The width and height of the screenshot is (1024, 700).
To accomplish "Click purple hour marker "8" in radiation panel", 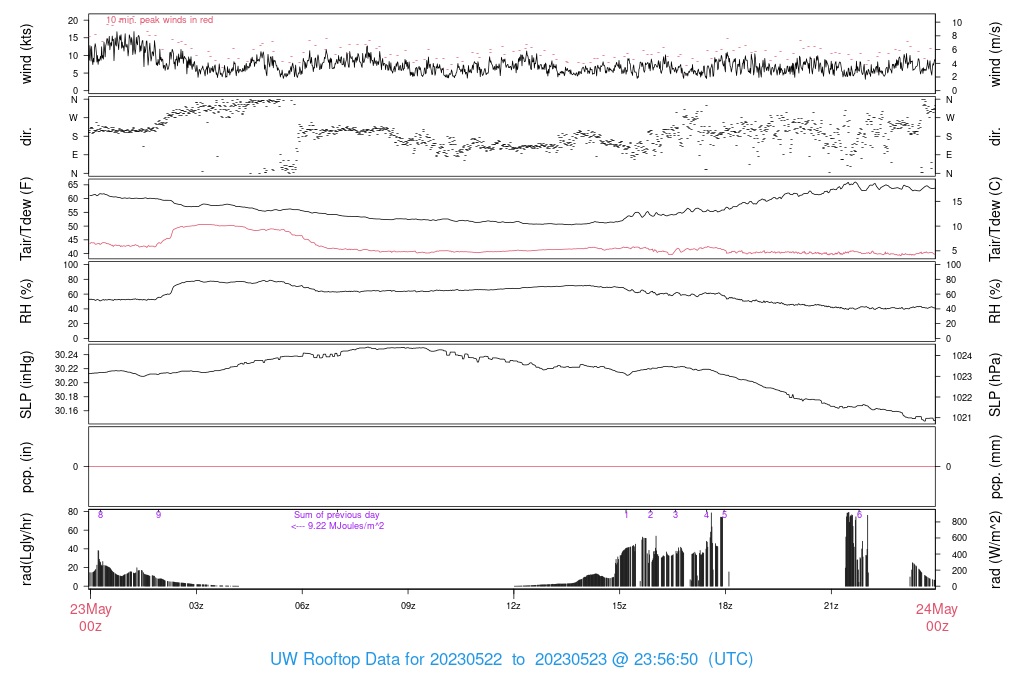I will (x=101, y=515).
